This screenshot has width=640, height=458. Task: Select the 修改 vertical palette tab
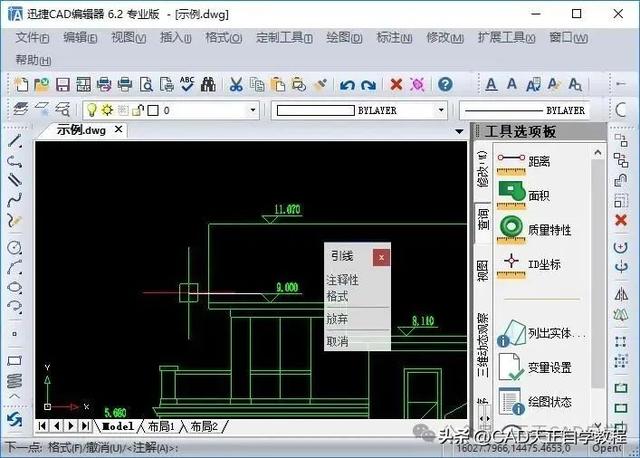point(483,169)
